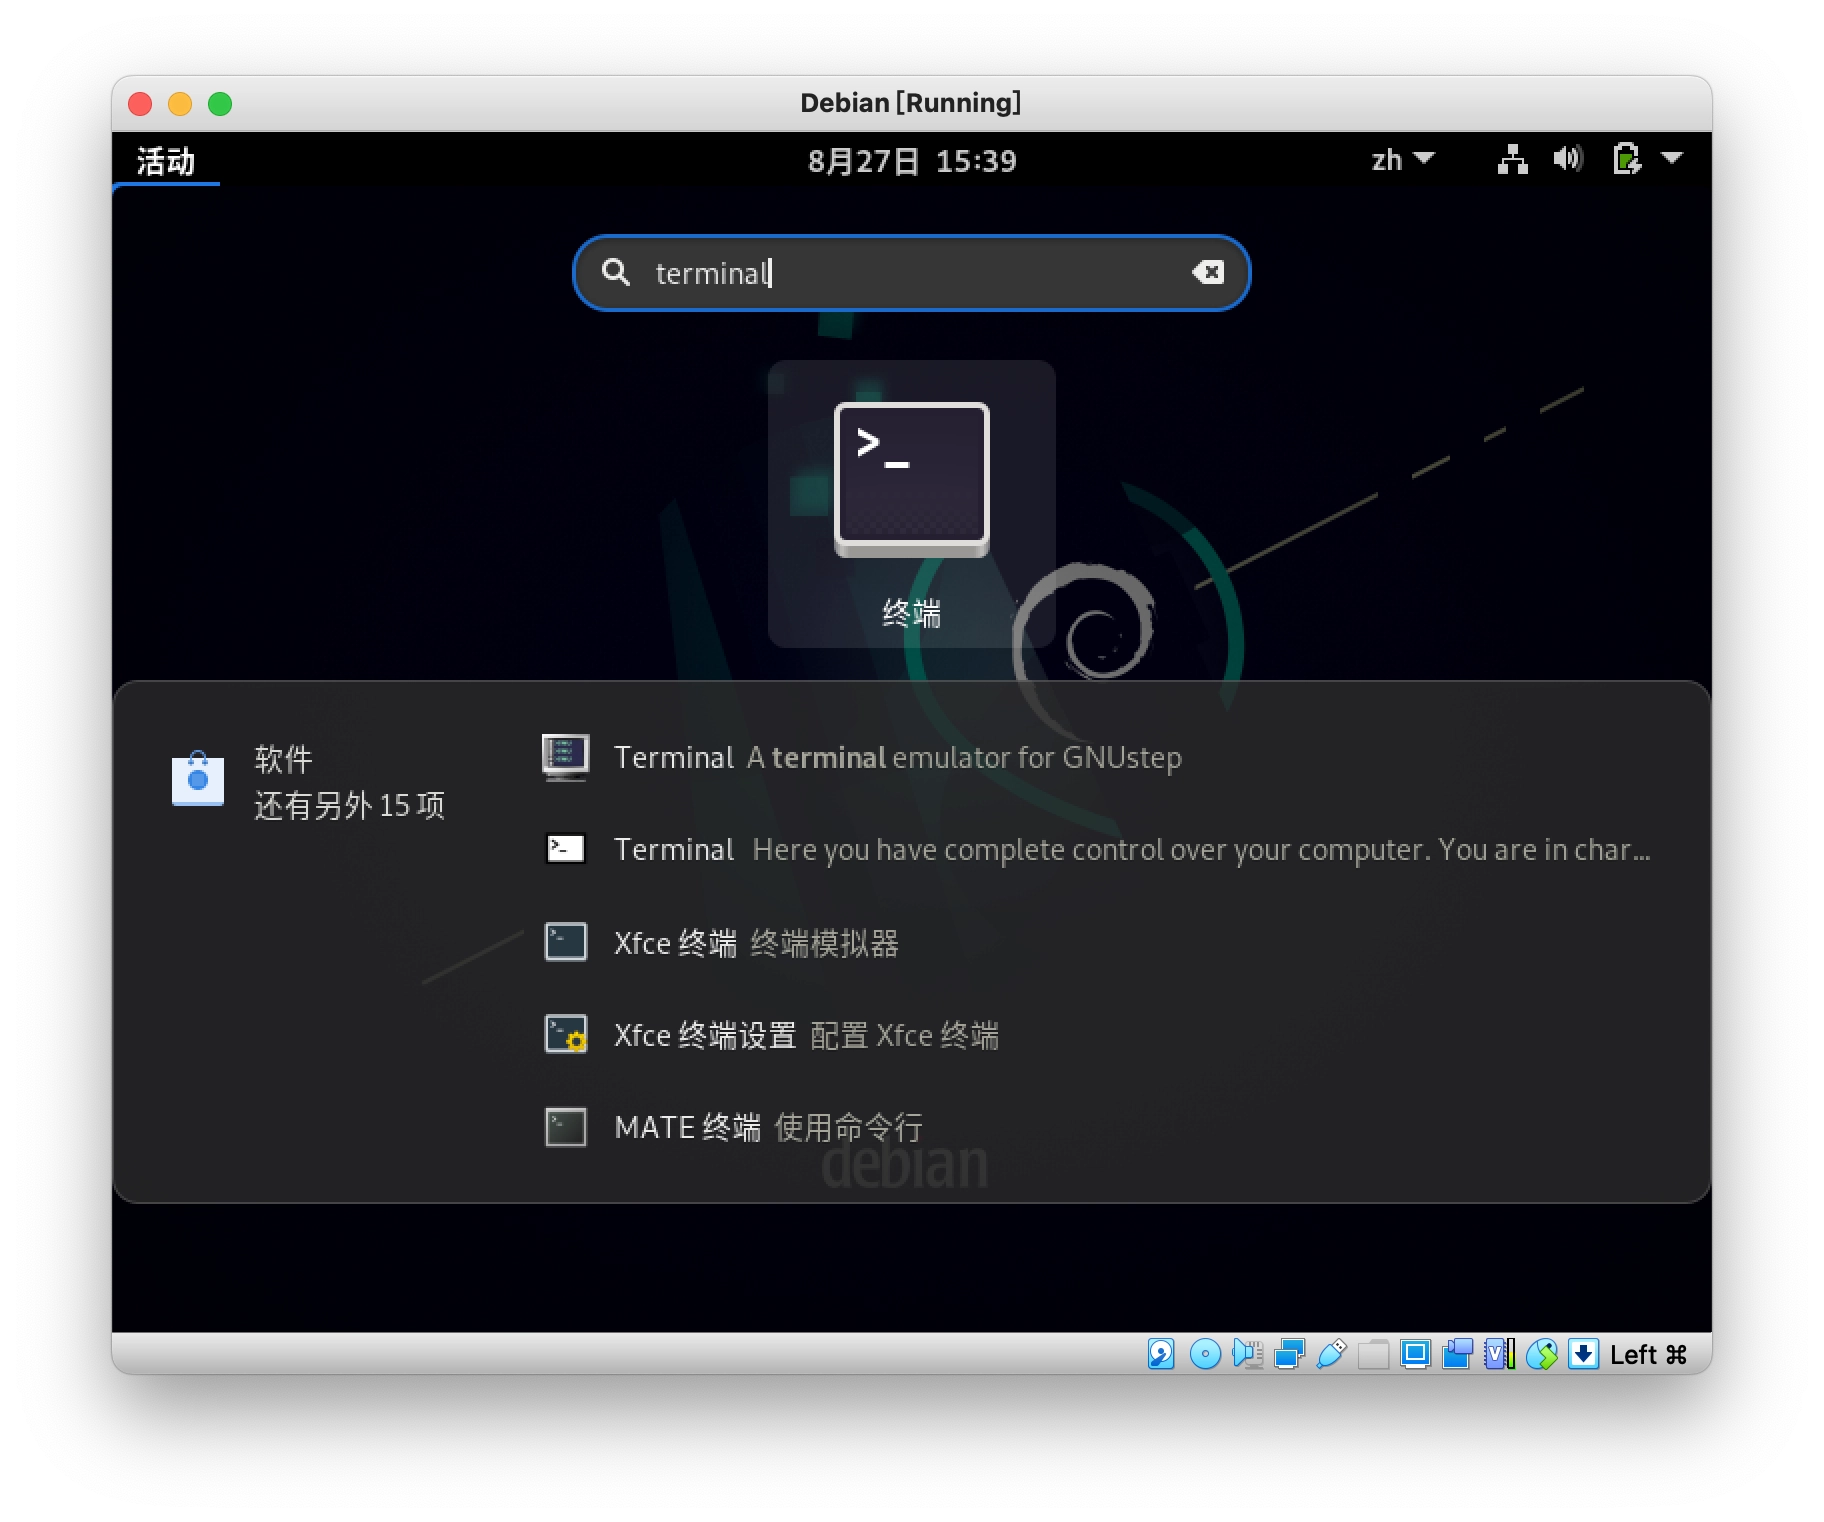The width and height of the screenshot is (1824, 1522).
Task: Click the battery power status icon
Action: pyautogui.click(x=1627, y=159)
